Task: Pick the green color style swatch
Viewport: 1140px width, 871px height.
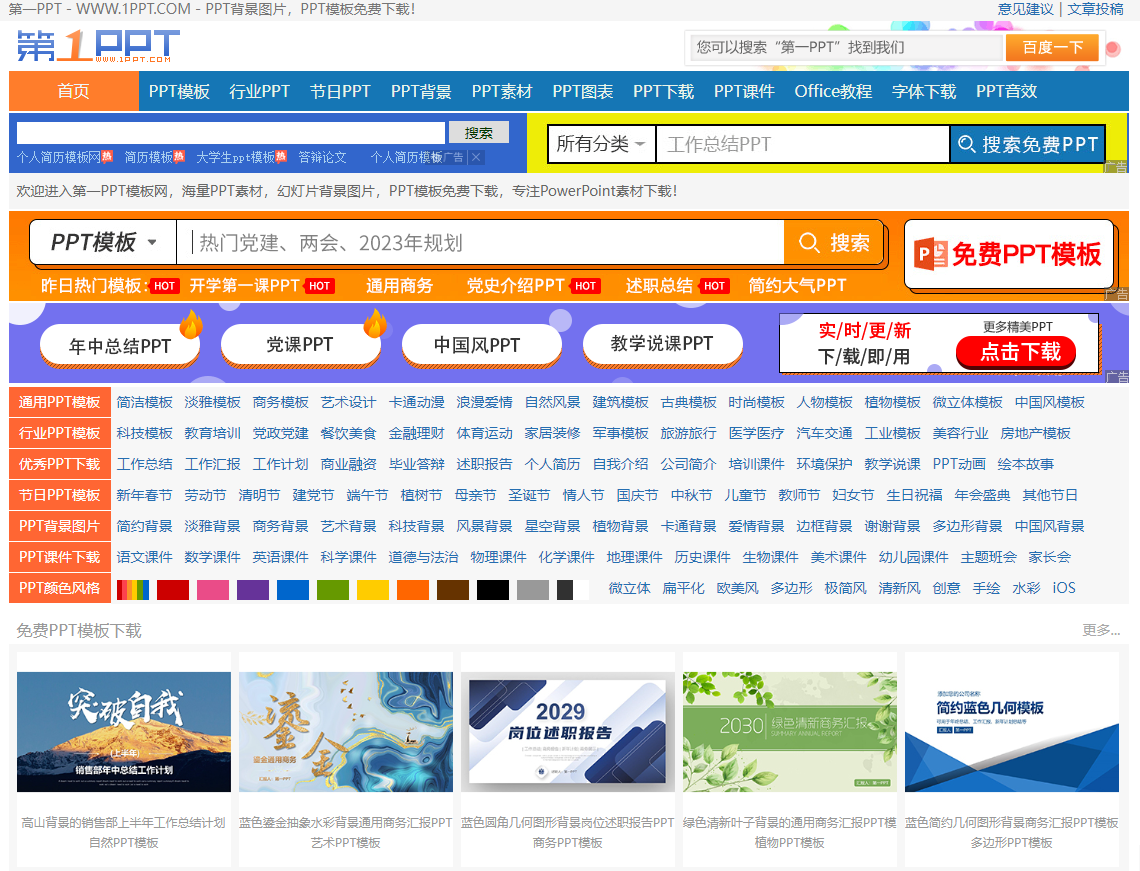Action: 333,589
